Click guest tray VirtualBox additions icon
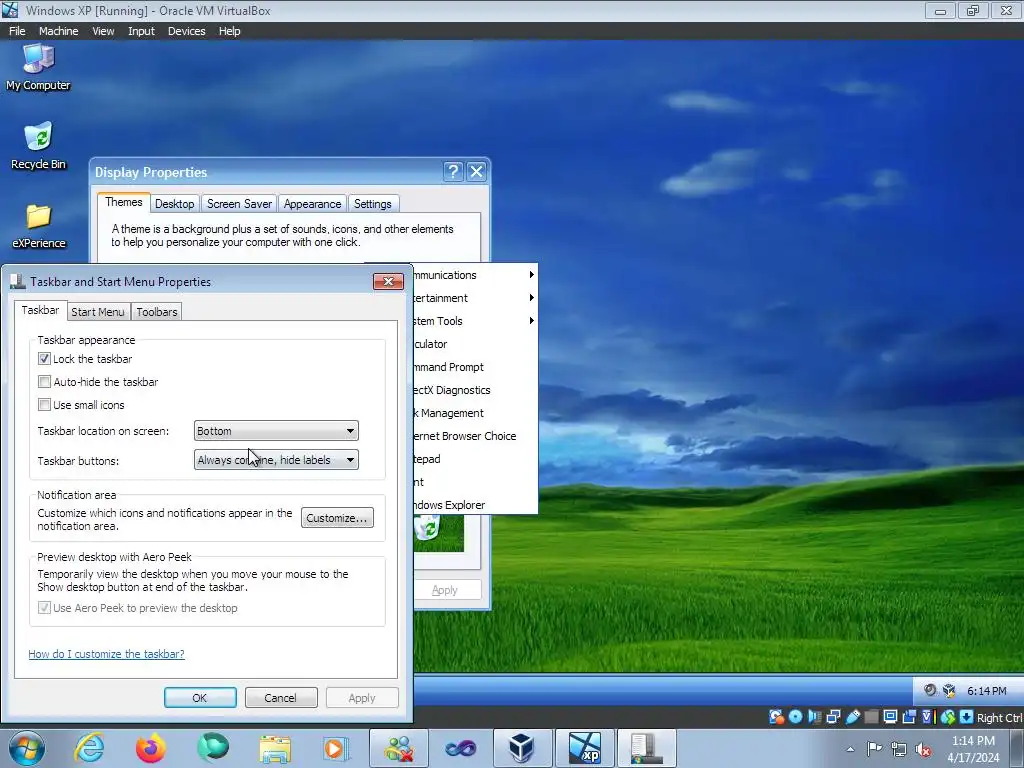1024x768 pixels. coord(950,690)
